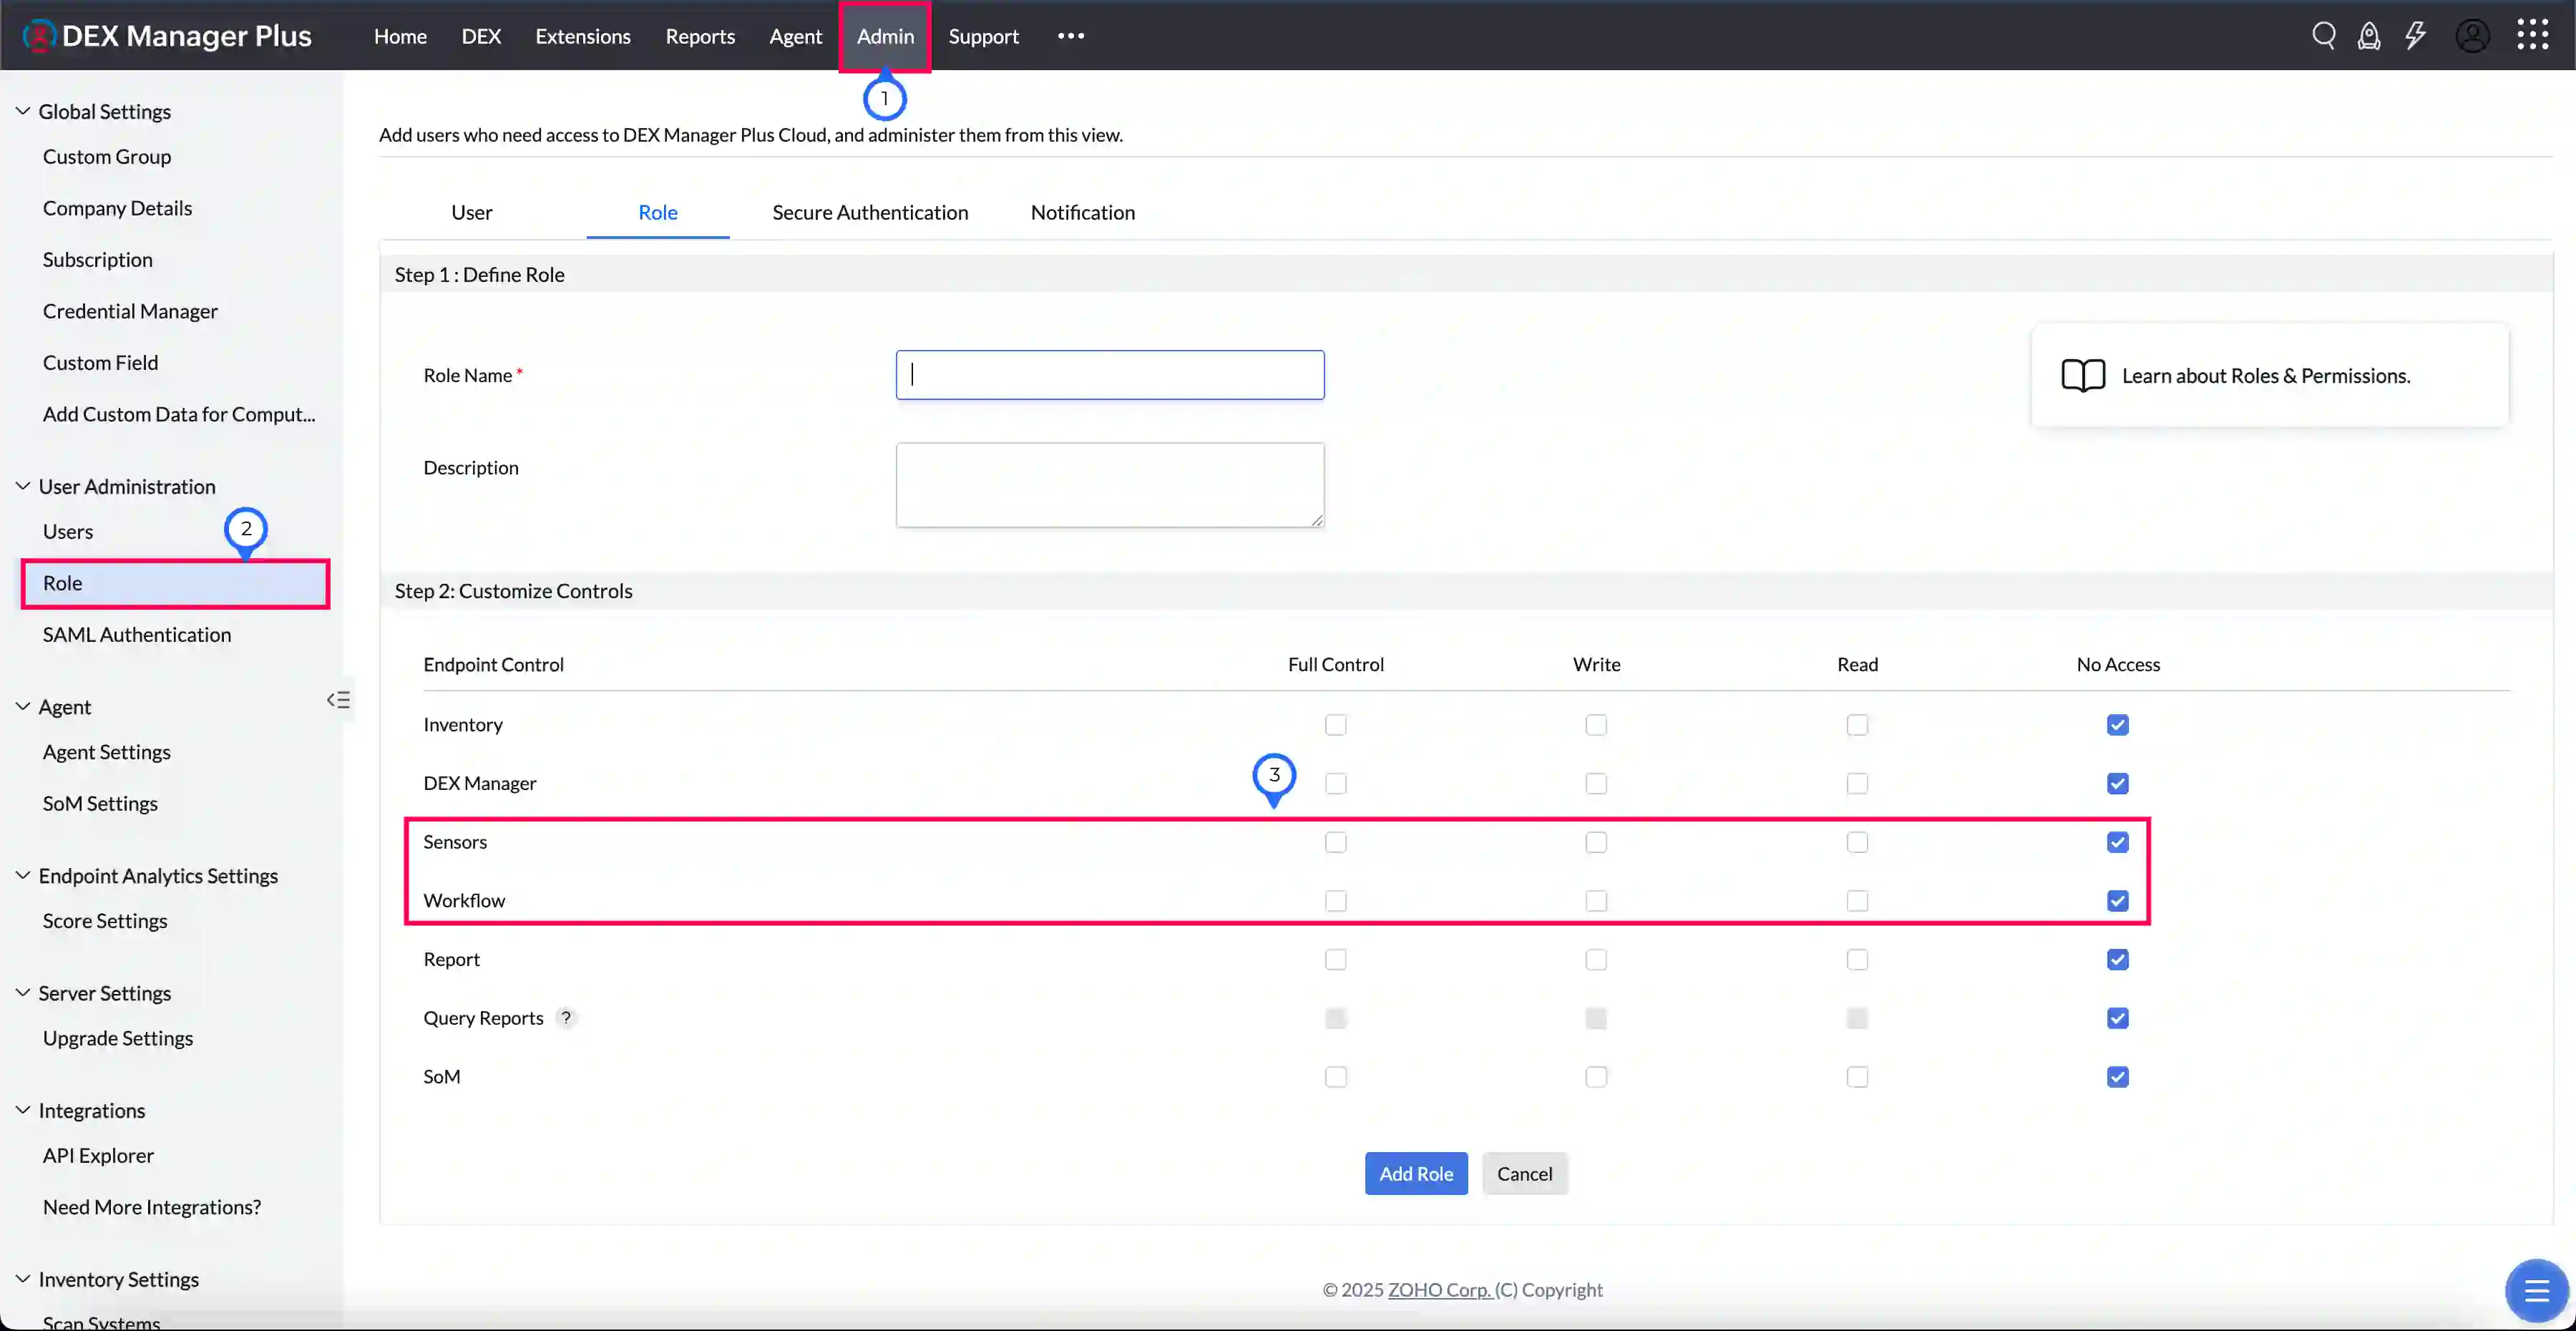2576x1331 pixels.
Task: Open the search magnifier icon
Action: pos(2323,36)
